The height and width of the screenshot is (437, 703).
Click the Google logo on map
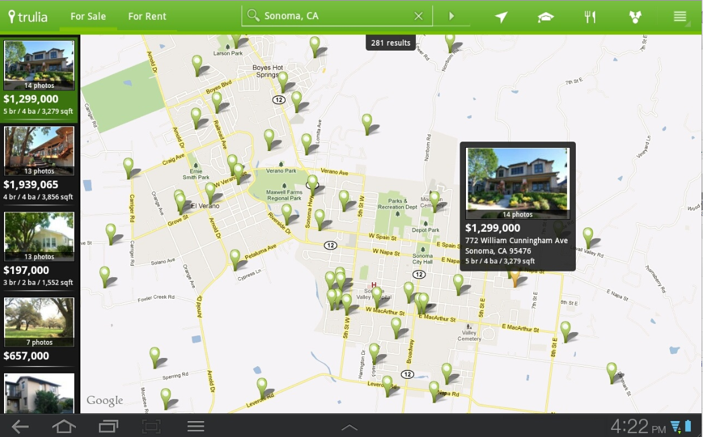pos(104,400)
